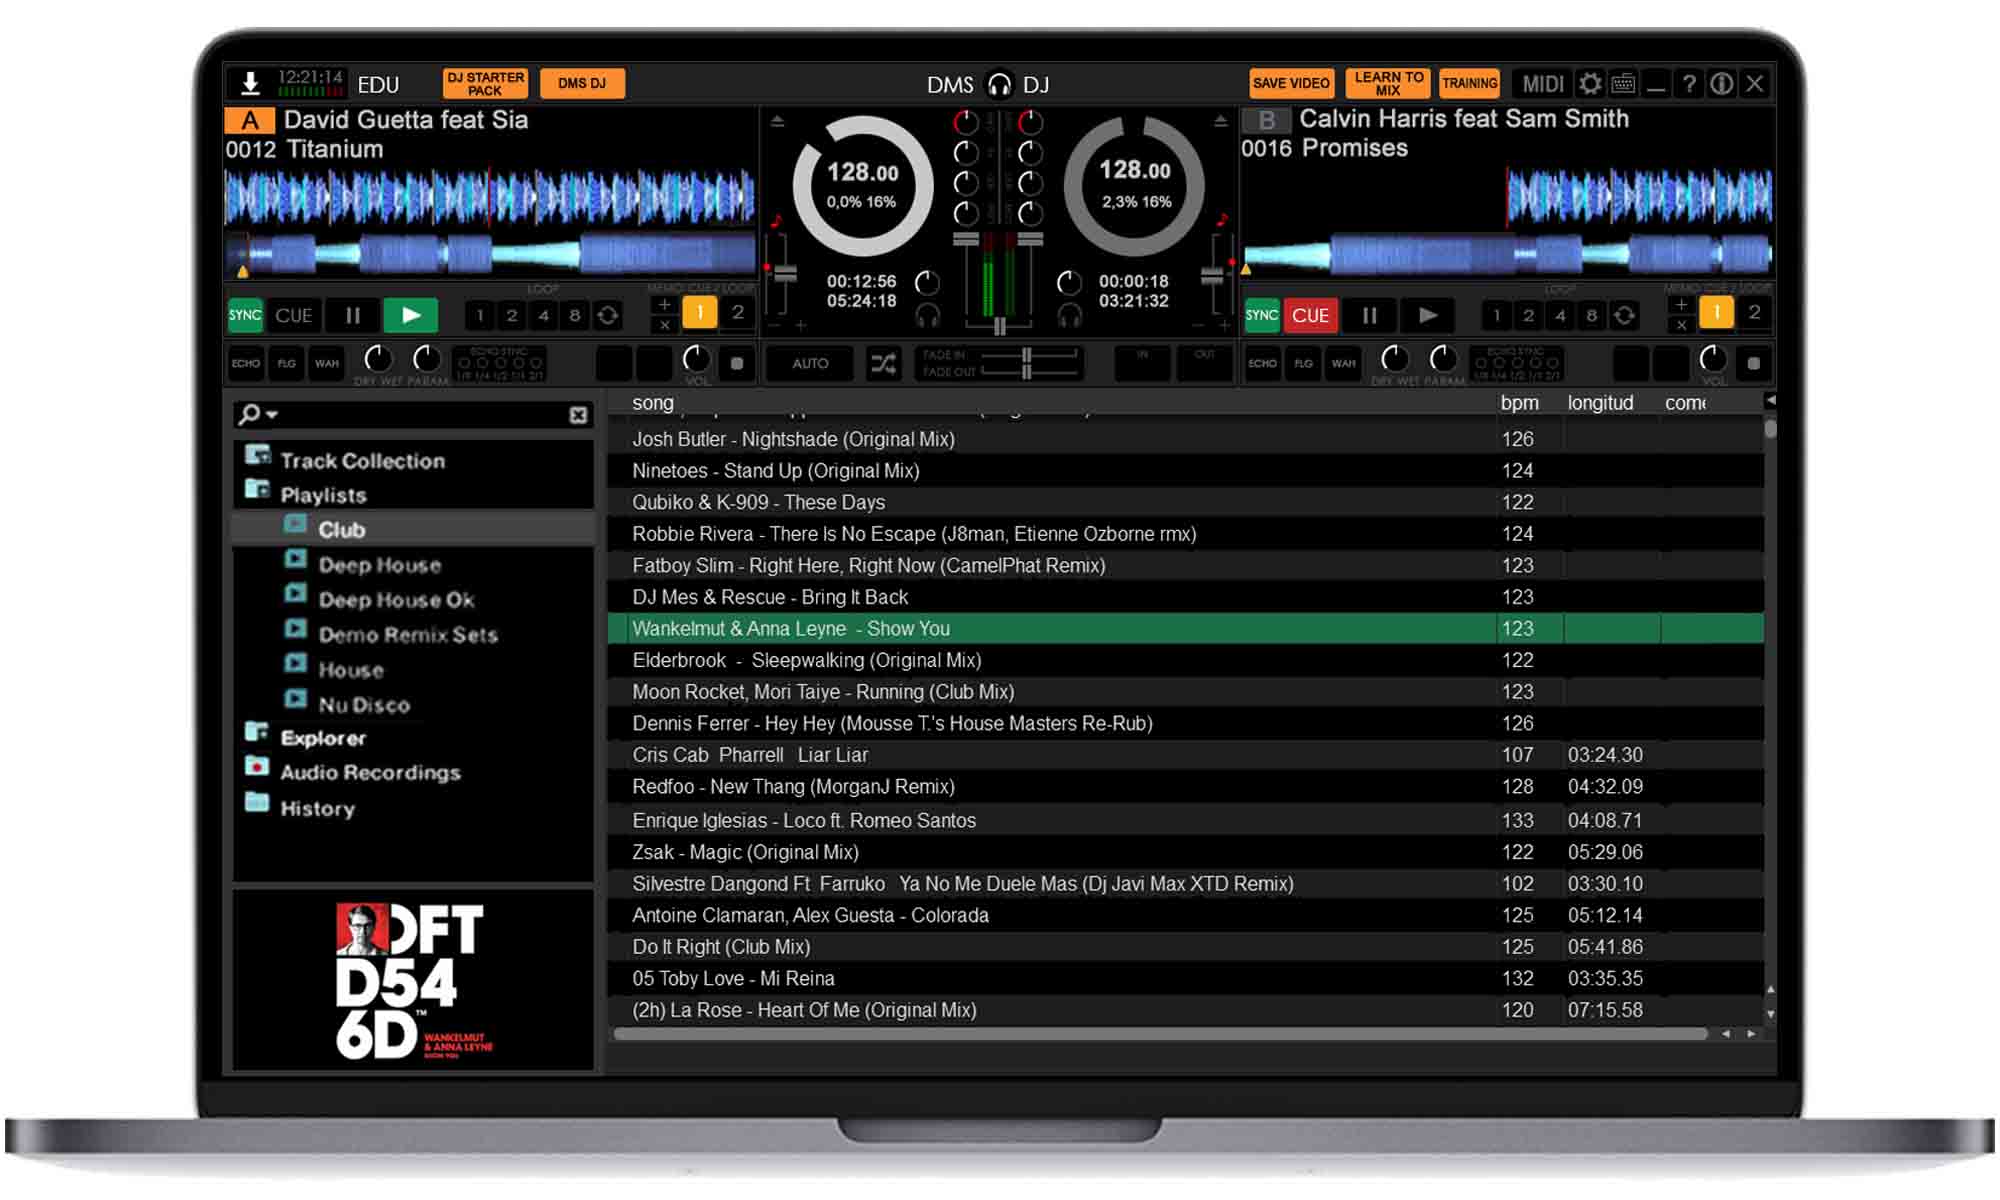Open help with the question mark icon
Image resolution: width=2000 pixels, height=1200 pixels.
pyautogui.click(x=1689, y=83)
